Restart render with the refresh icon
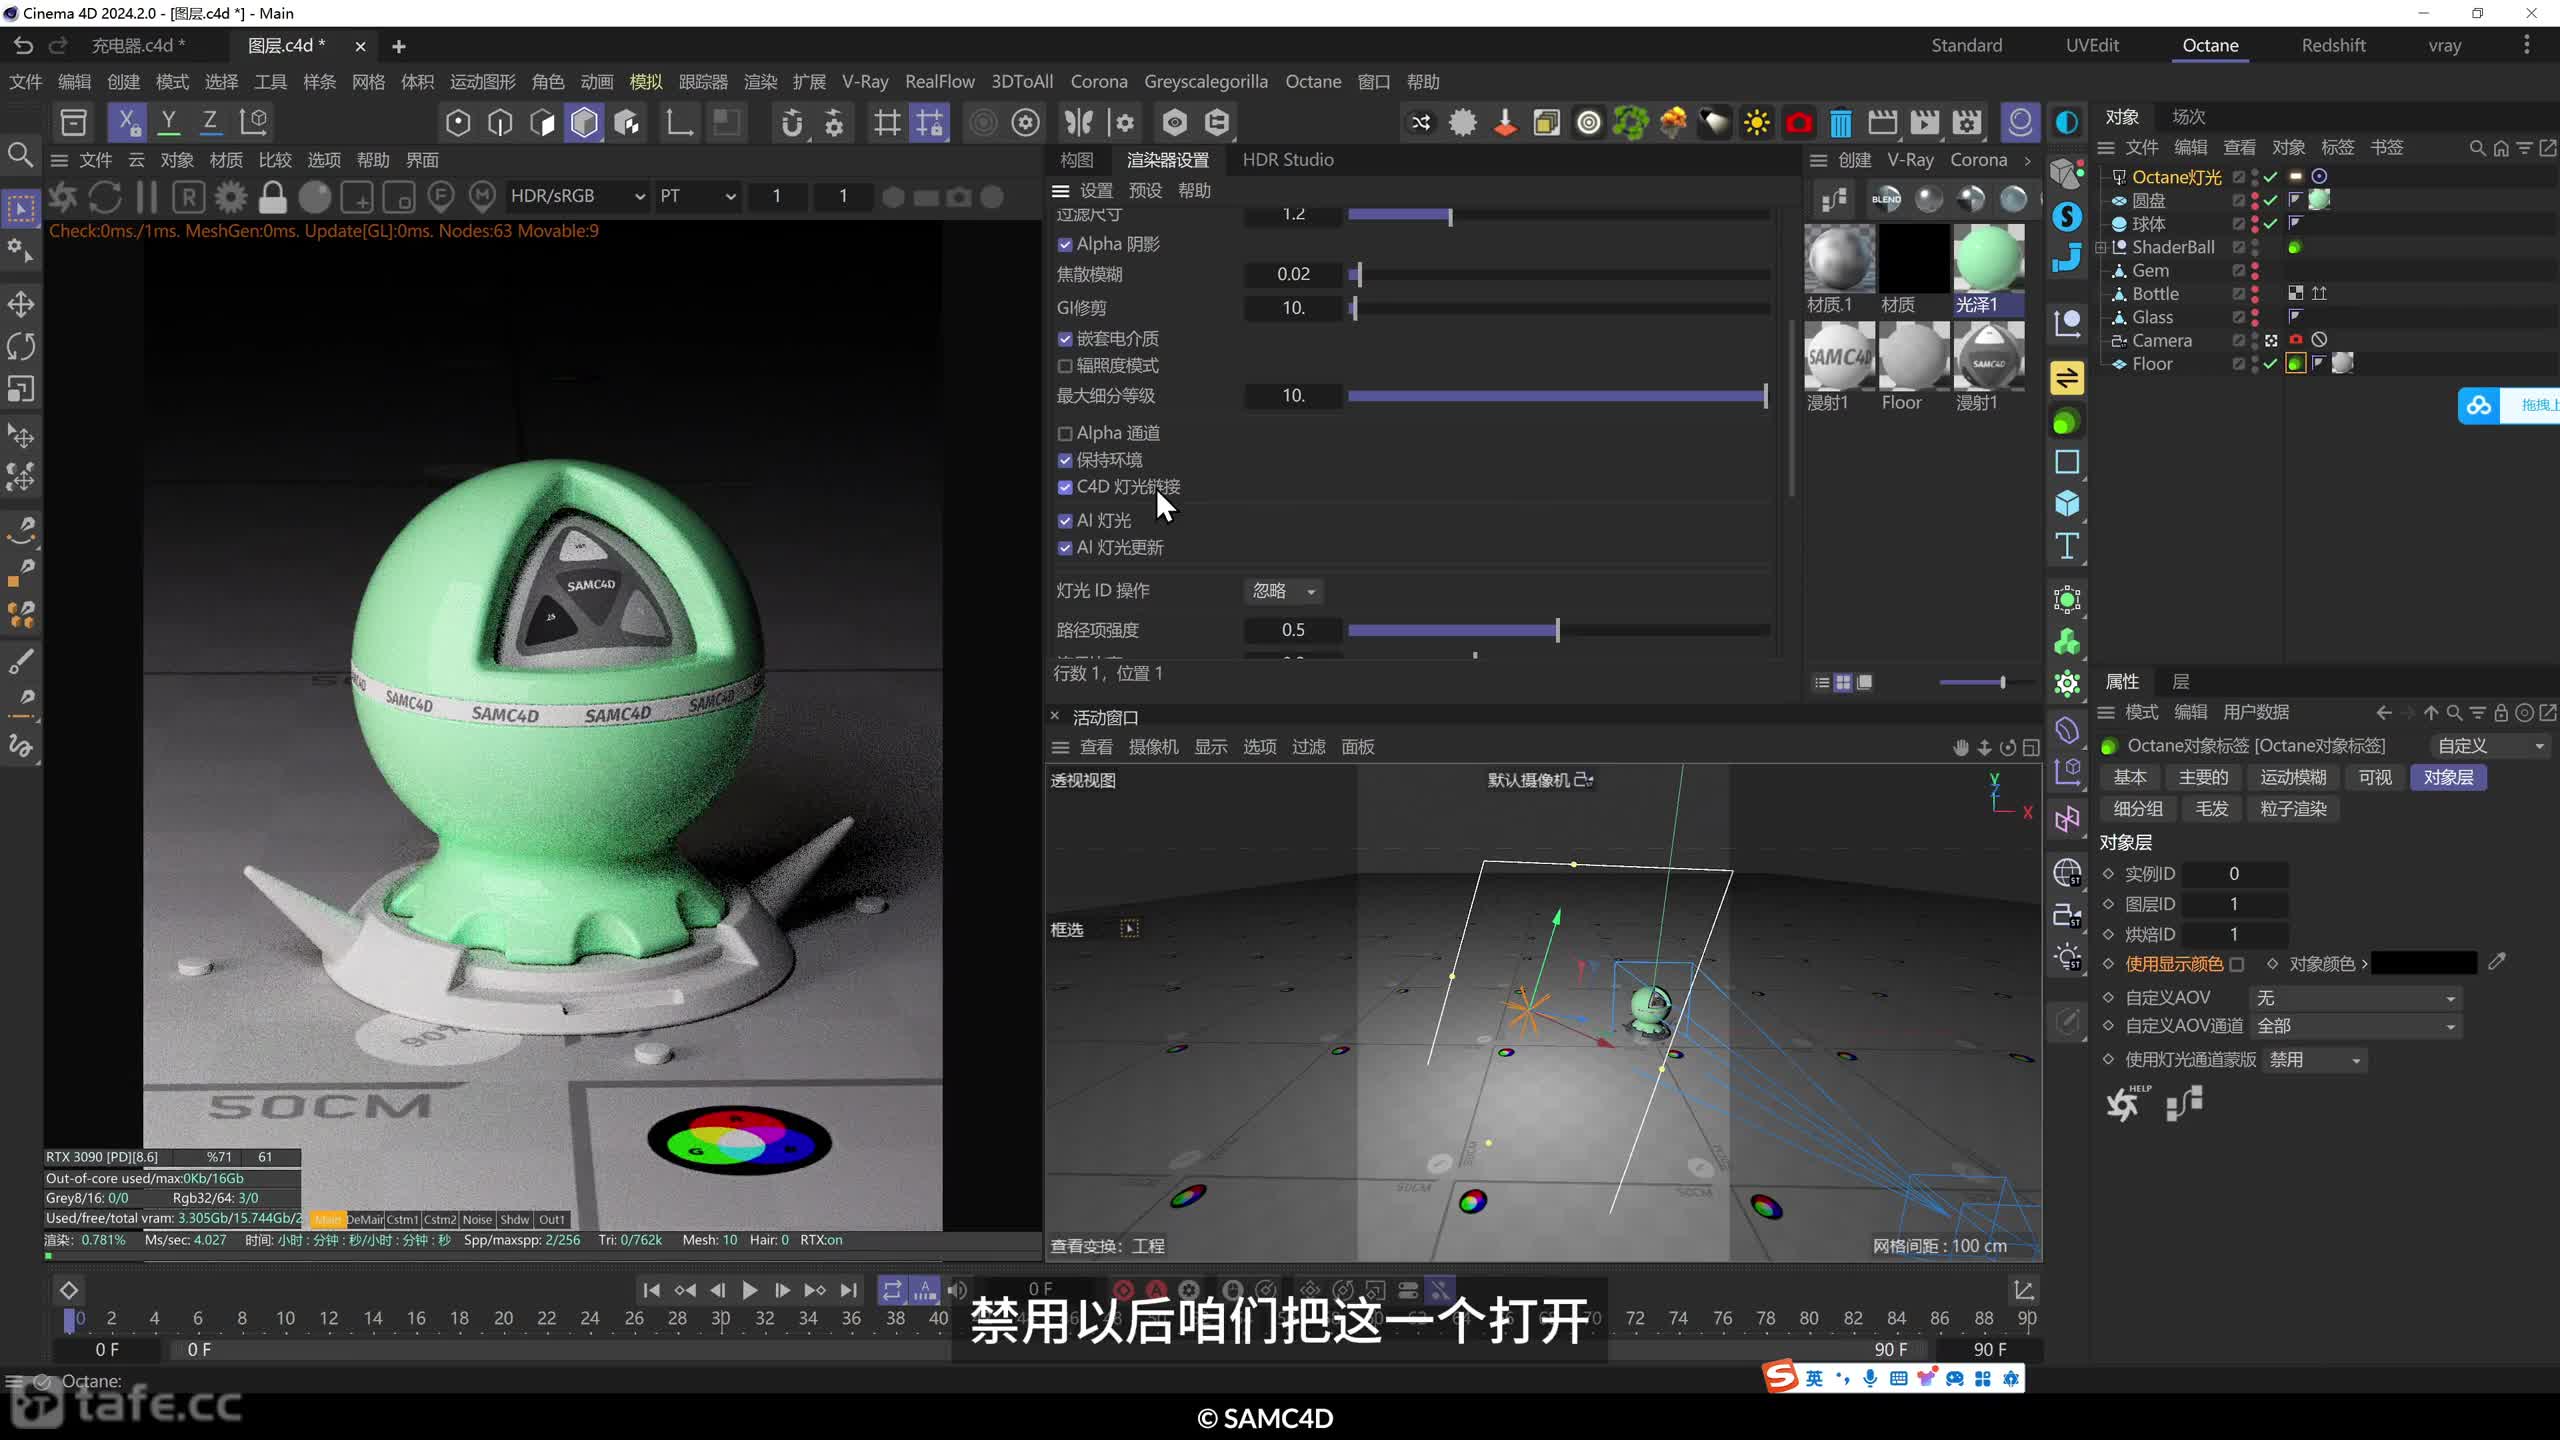 [x=105, y=197]
